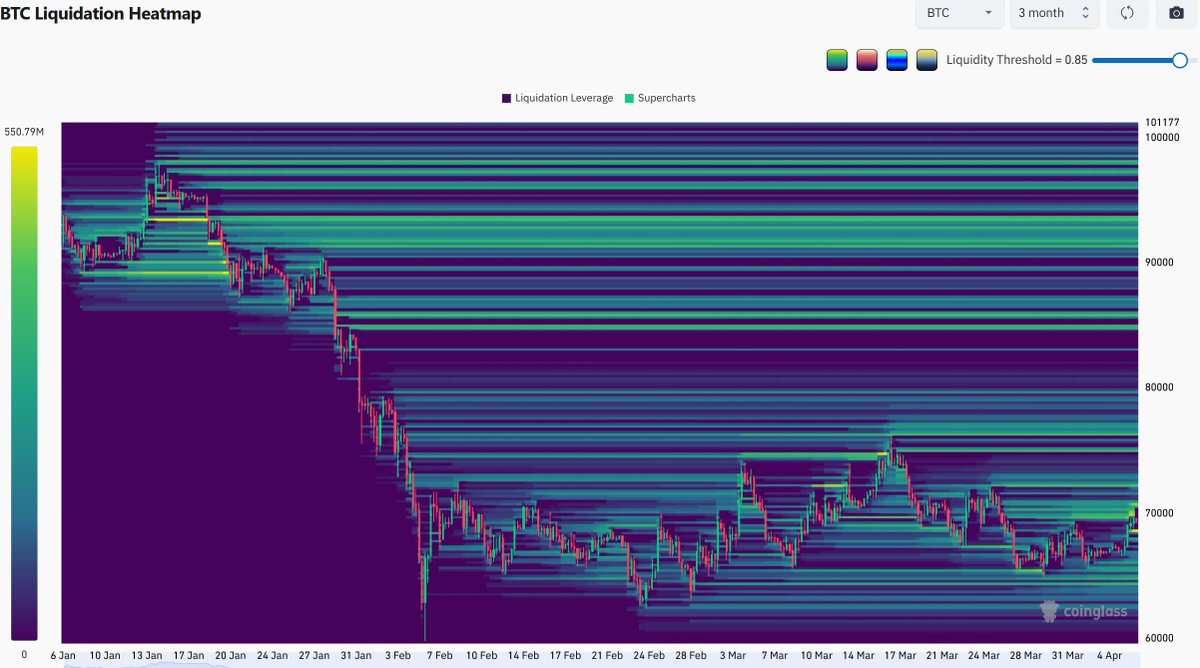The width and height of the screenshot is (1200, 668).
Task: Click the refresh chart icon
Action: coord(1127,13)
